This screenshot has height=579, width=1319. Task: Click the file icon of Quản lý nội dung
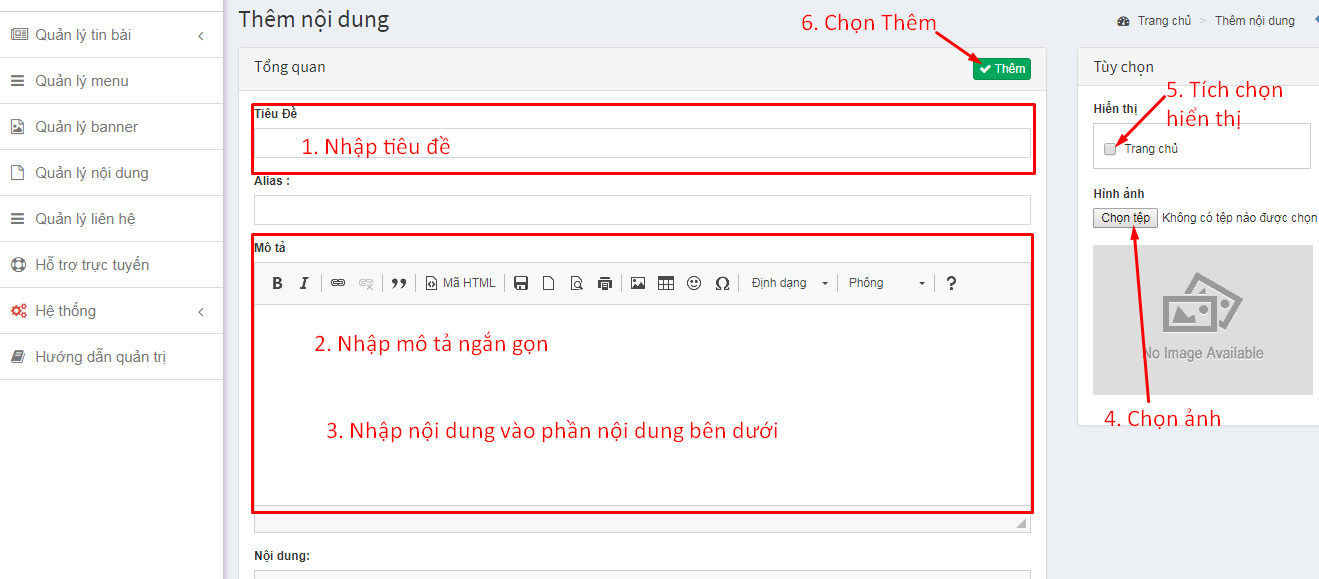(x=17, y=173)
